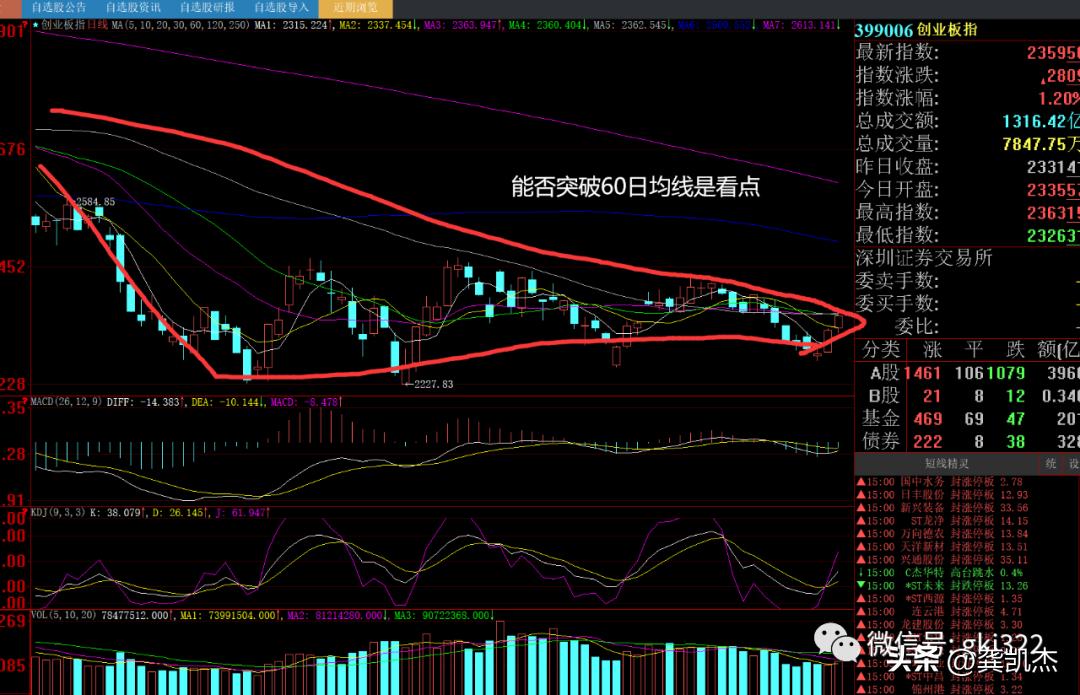Select the 今日开盘 row
This screenshot has width=1080, height=695.
[967, 189]
